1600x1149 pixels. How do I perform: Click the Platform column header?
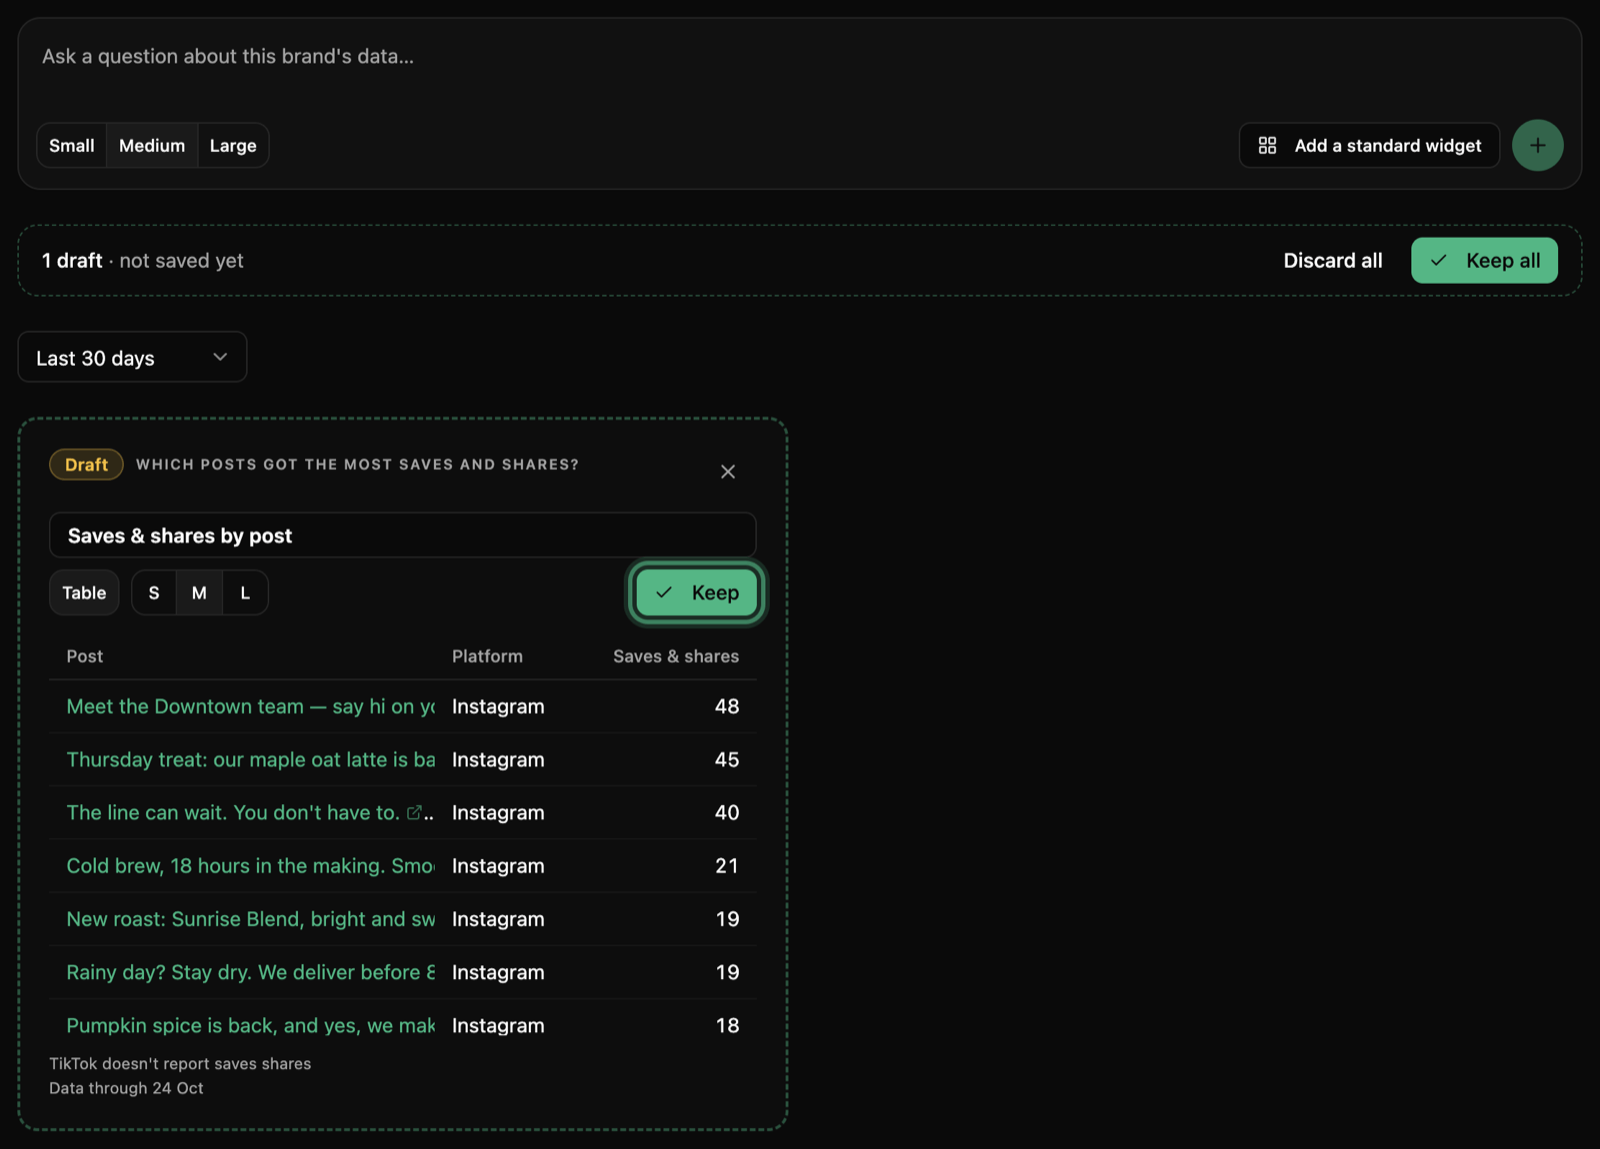(x=487, y=656)
